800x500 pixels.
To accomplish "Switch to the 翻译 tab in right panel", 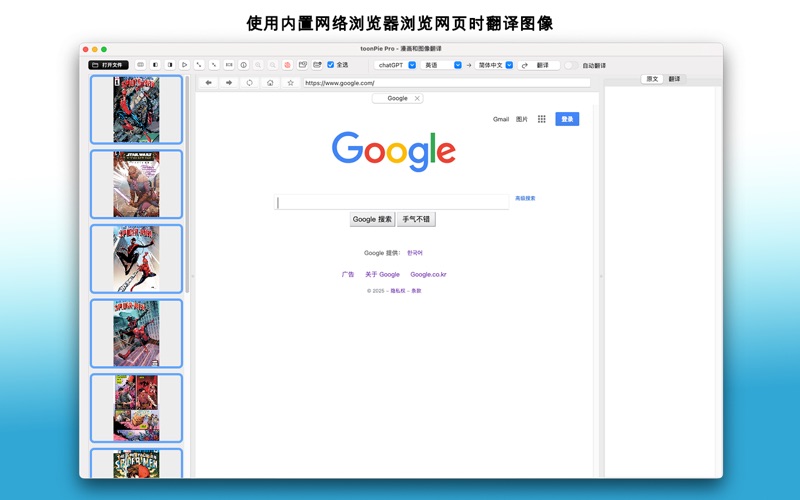I will (x=674, y=79).
